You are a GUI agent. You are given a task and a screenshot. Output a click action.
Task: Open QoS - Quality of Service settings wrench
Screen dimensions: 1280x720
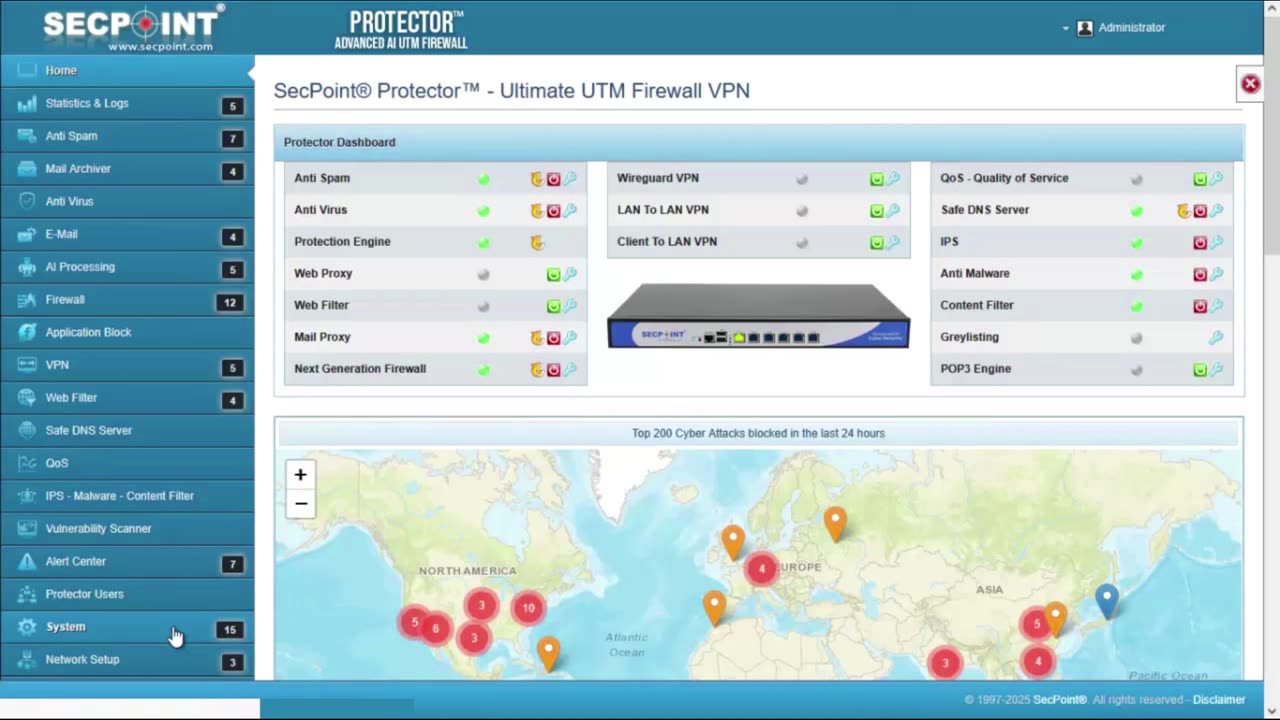pyautogui.click(x=1217, y=179)
